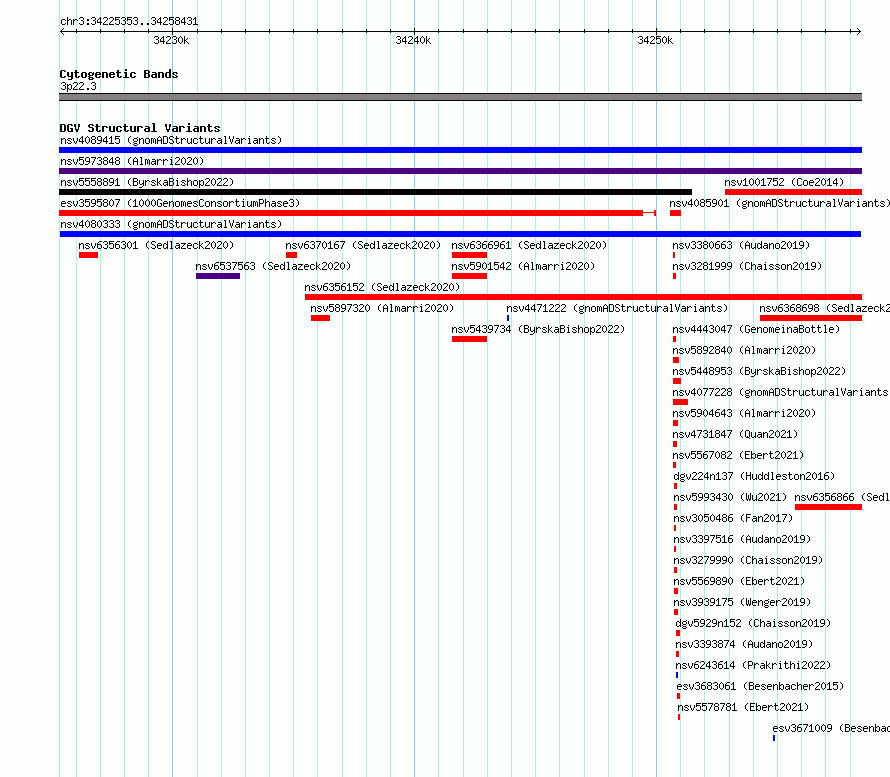Click the red bar under esv3595807

(358, 213)
